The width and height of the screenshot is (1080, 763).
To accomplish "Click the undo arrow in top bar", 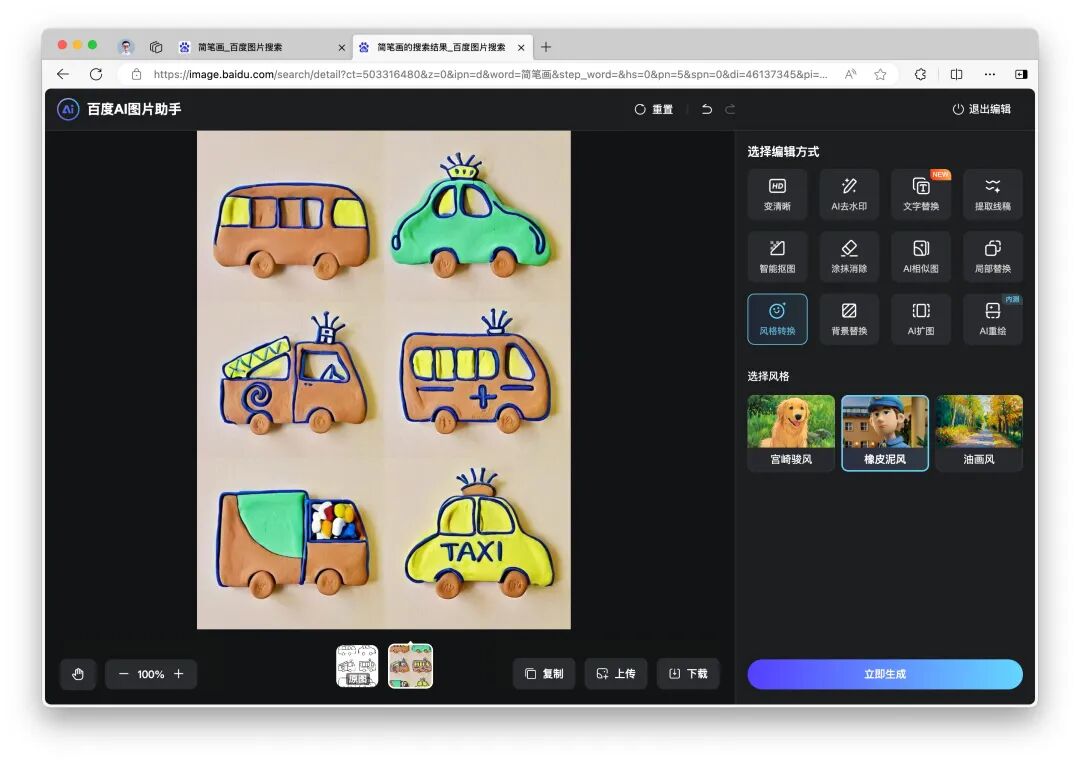I will pyautogui.click(x=707, y=109).
